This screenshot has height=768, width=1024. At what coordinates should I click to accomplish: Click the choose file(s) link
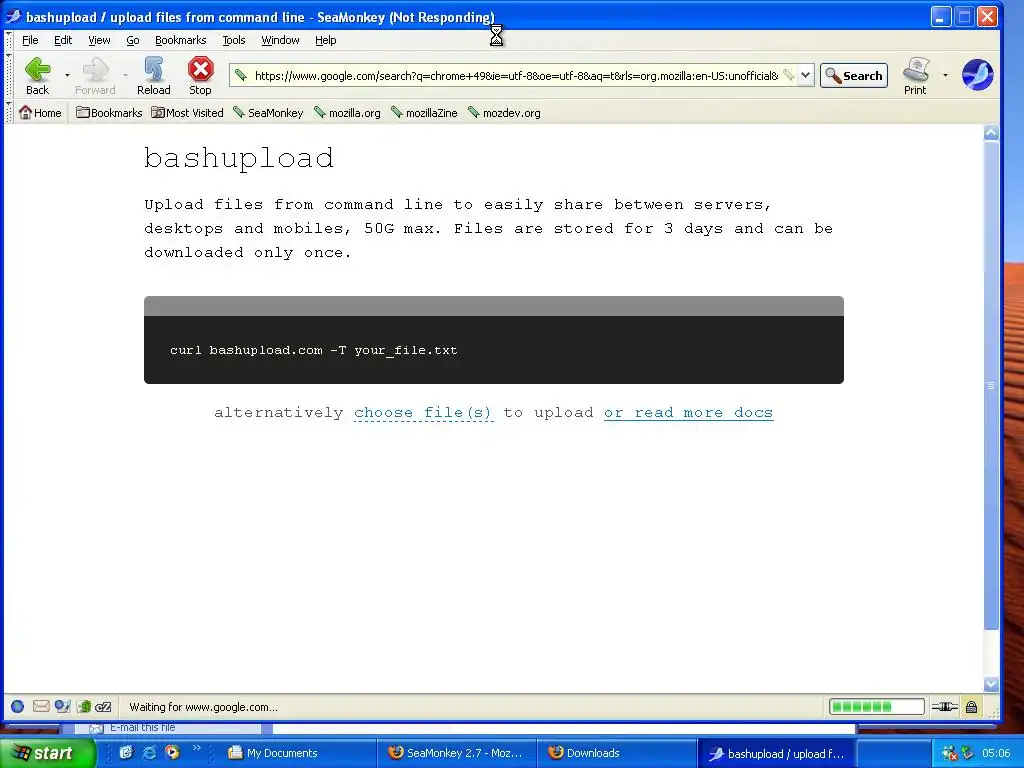423,413
